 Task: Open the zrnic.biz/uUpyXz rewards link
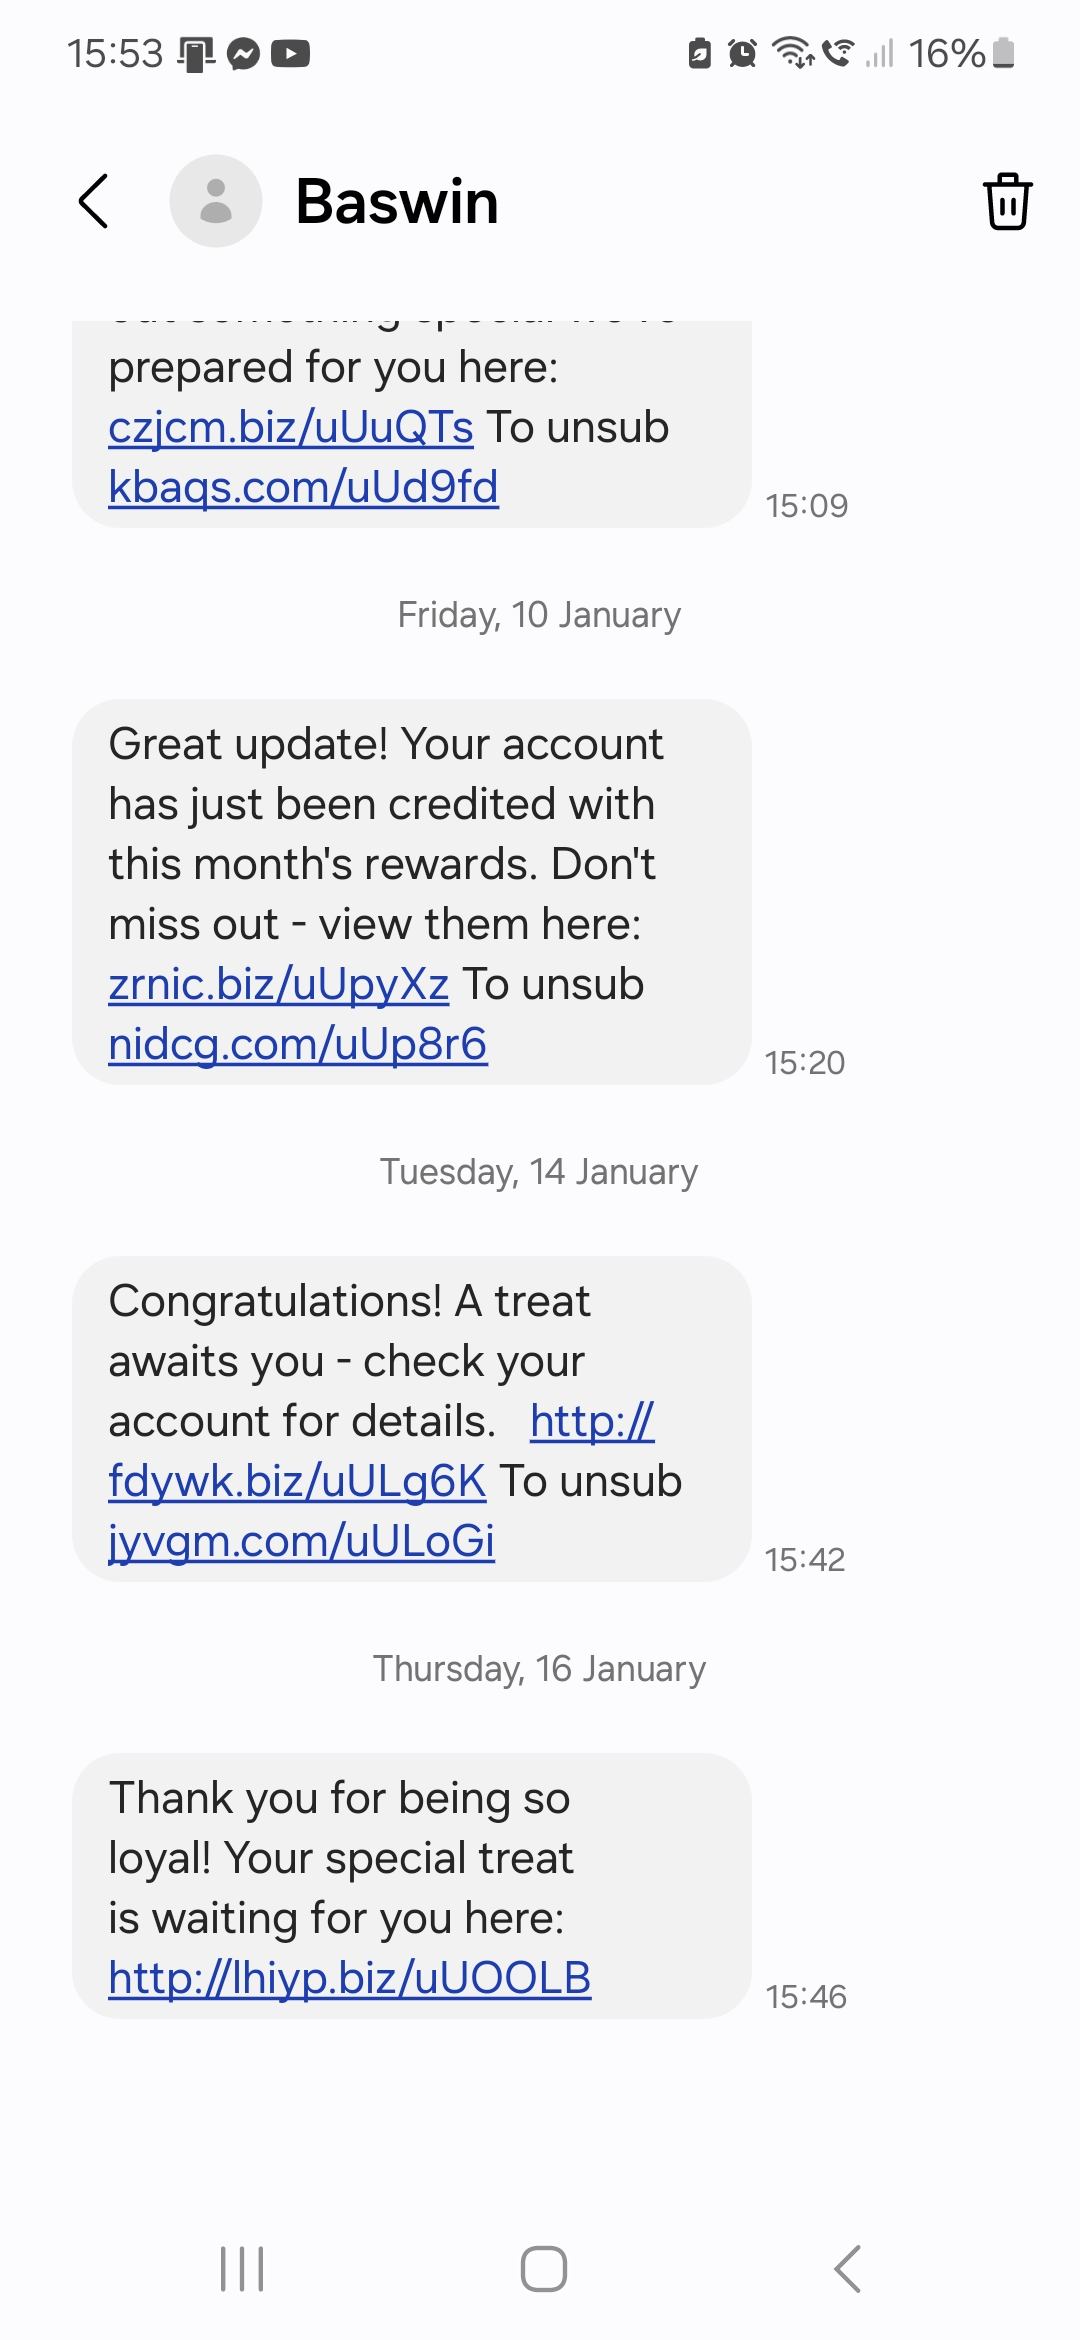[x=279, y=985]
